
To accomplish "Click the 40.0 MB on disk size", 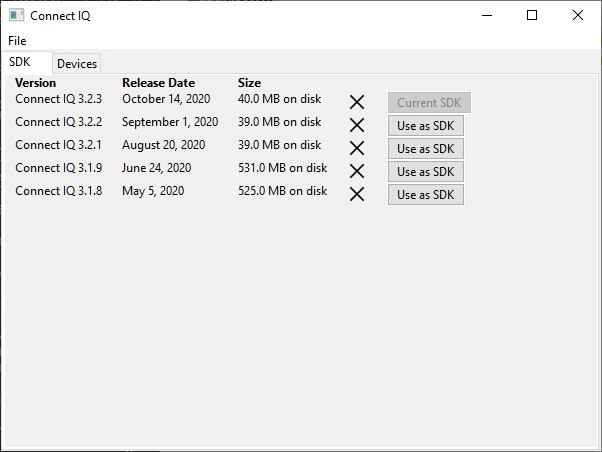I will coord(280,99).
